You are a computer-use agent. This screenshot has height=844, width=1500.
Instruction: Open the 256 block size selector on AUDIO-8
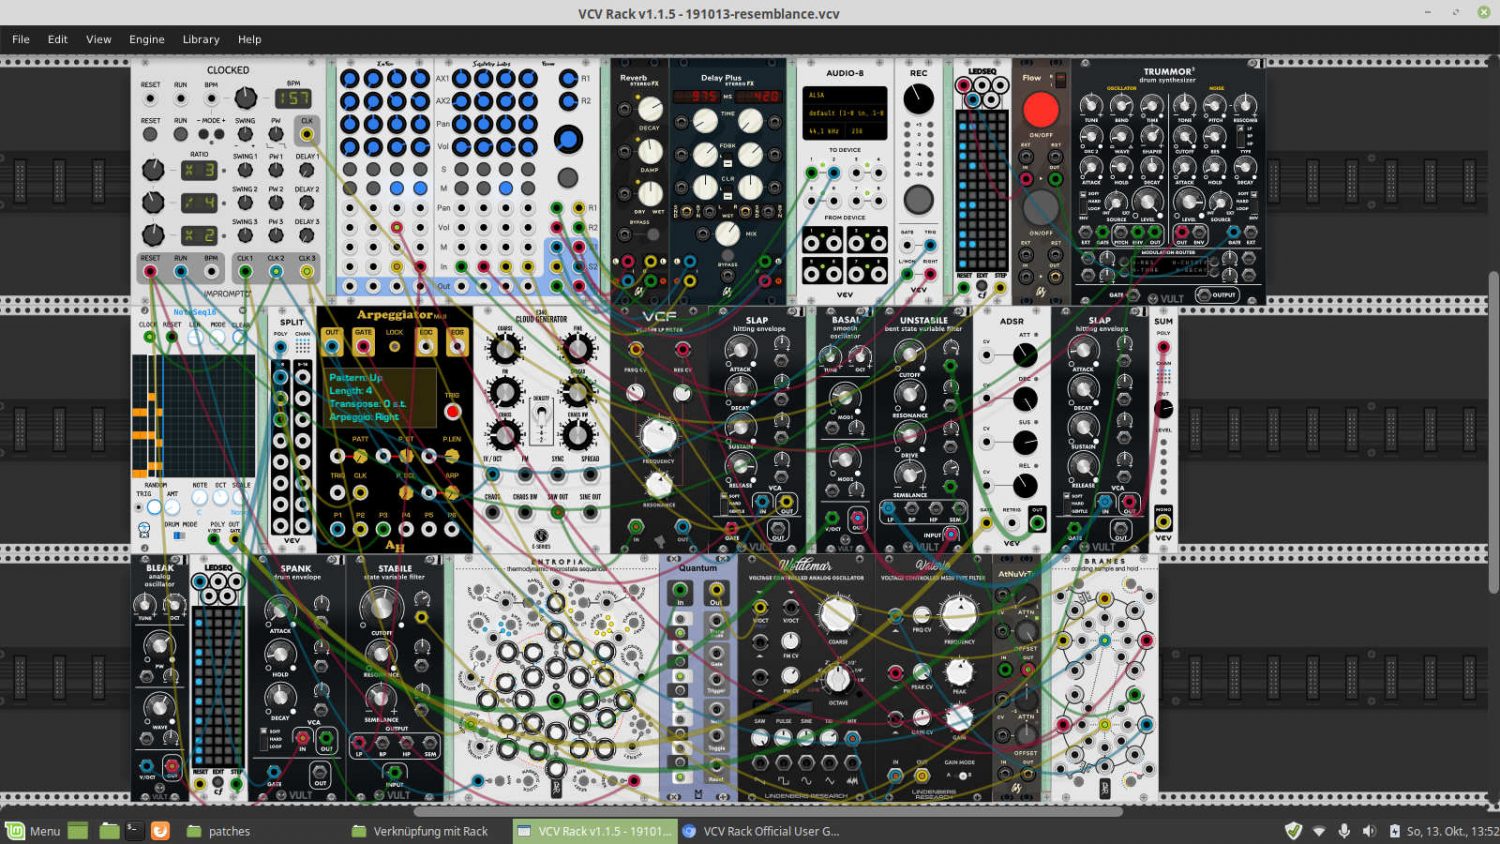click(866, 131)
